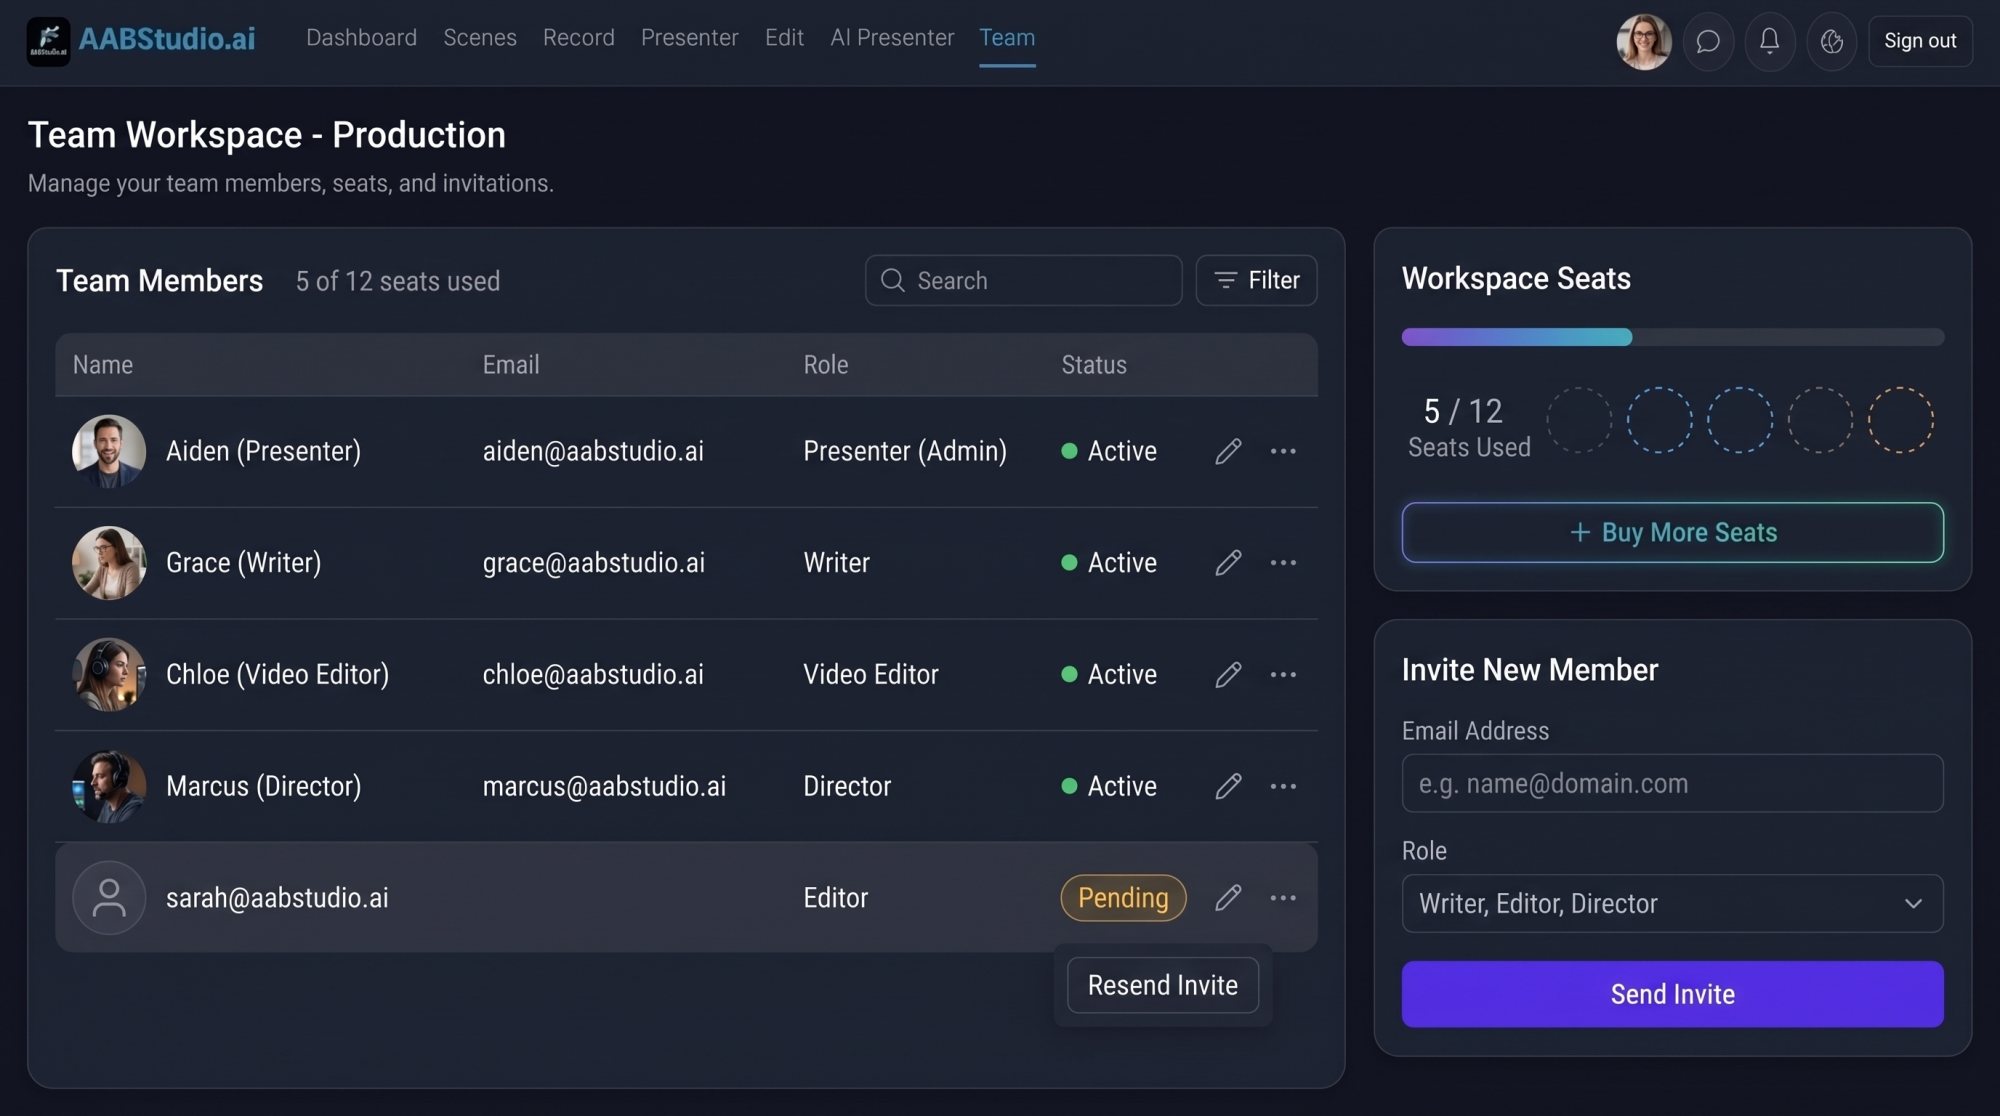This screenshot has height=1116, width=2000.
Task: Click the Pending status badge
Action: (1123, 898)
